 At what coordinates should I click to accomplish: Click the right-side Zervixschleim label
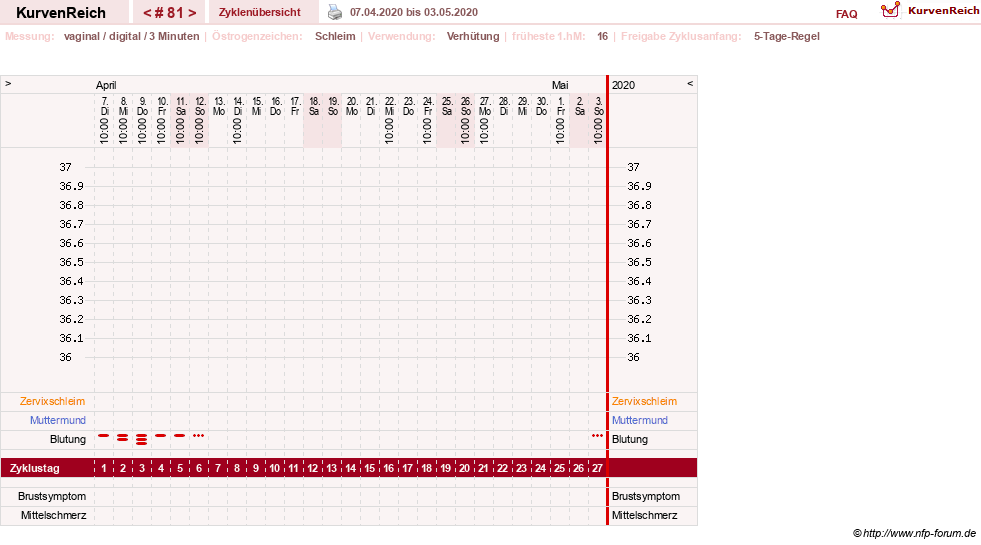pos(644,401)
